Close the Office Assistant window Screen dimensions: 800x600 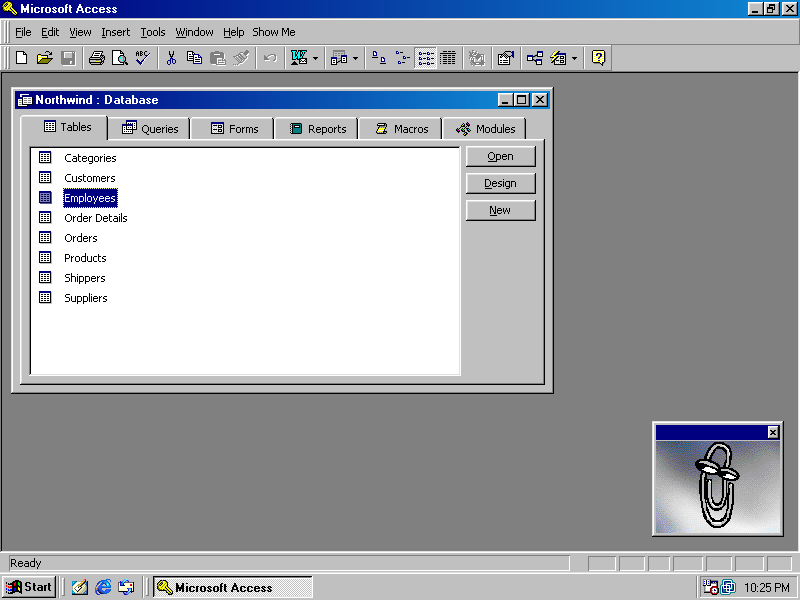[x=773, y=433]
